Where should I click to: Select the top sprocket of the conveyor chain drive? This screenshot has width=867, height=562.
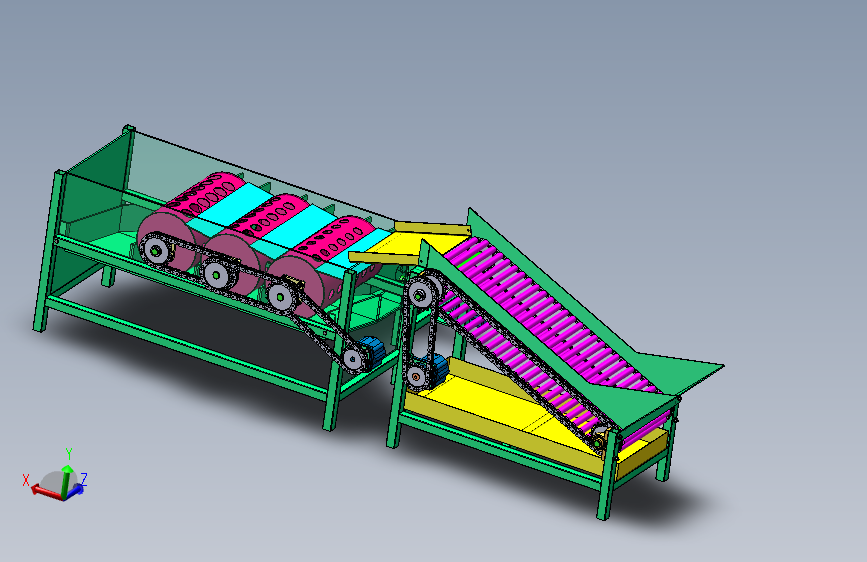(x=420, y=294)
